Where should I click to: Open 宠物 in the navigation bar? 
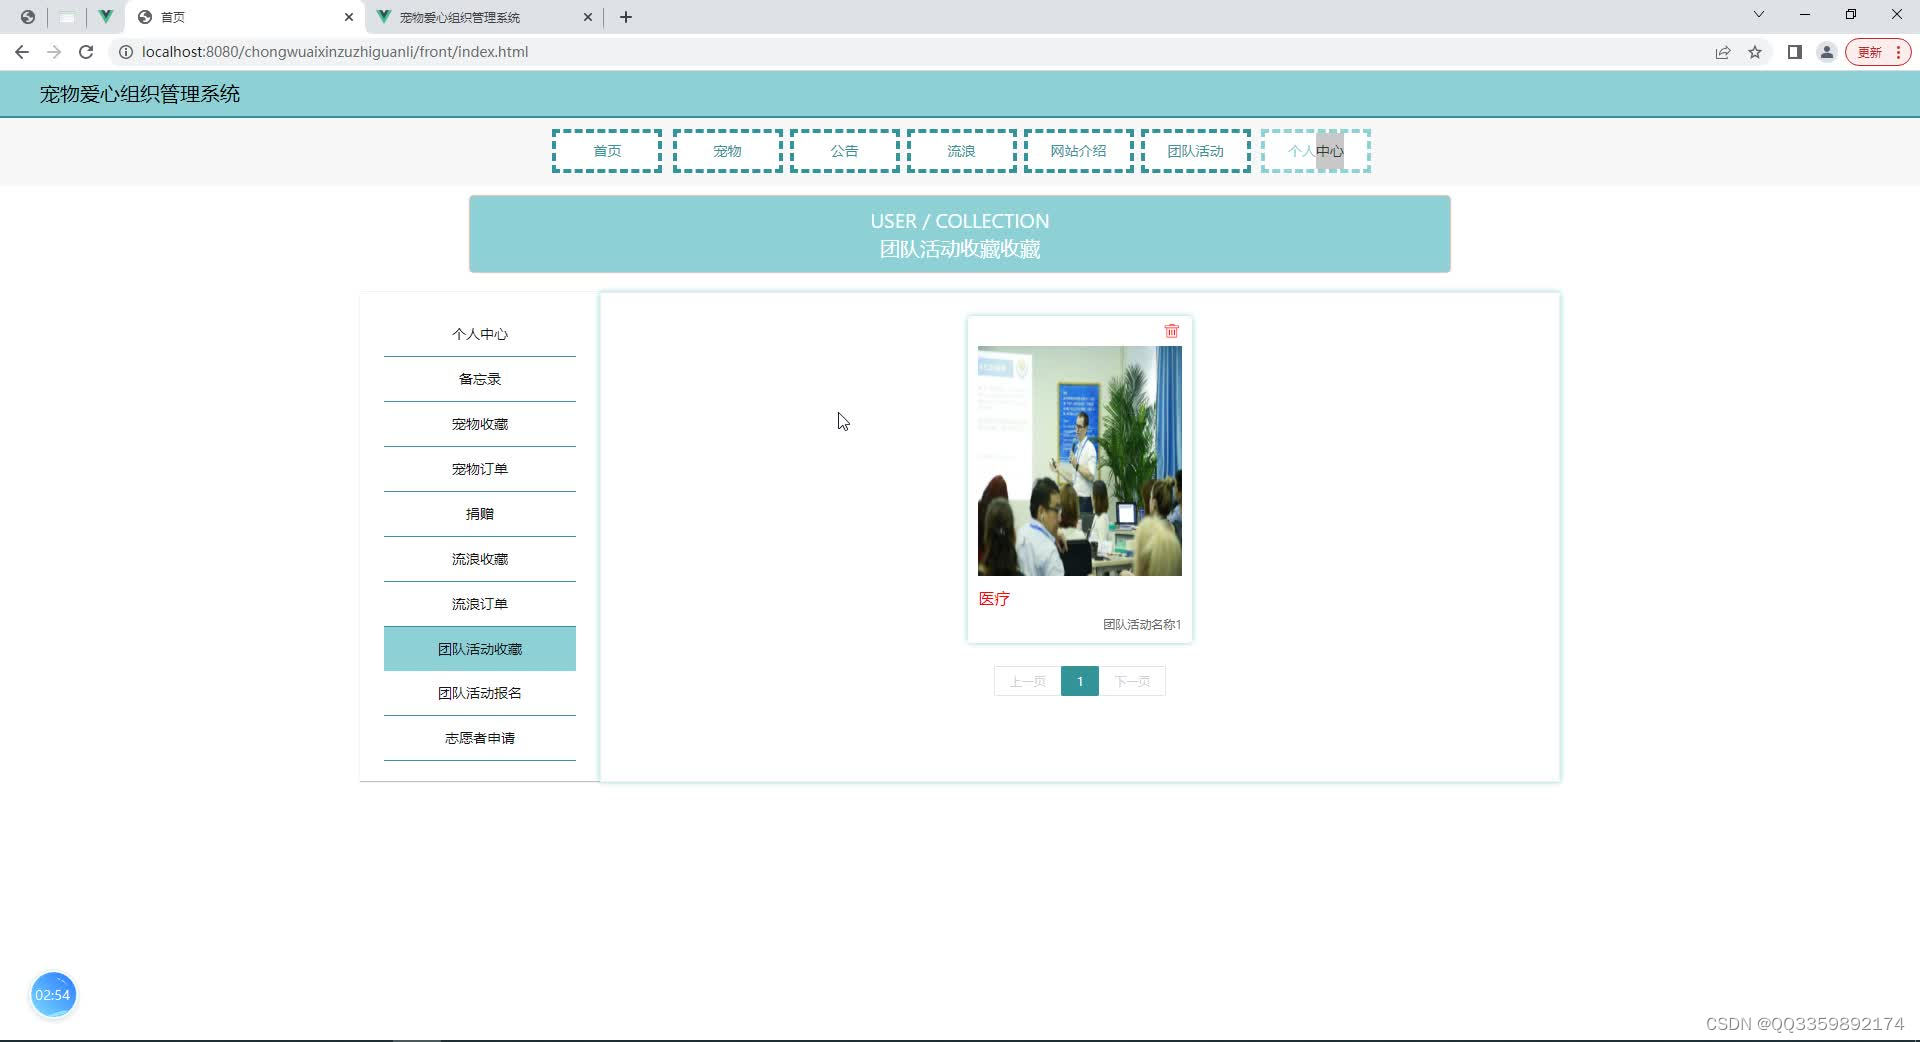[728, 151]
